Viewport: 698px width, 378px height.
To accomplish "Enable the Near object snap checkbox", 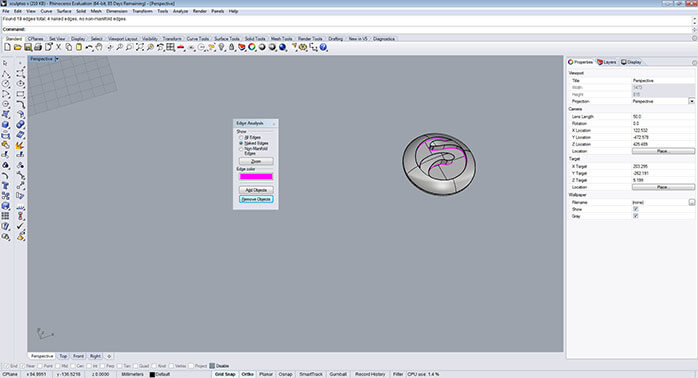I will pos(23,366).
